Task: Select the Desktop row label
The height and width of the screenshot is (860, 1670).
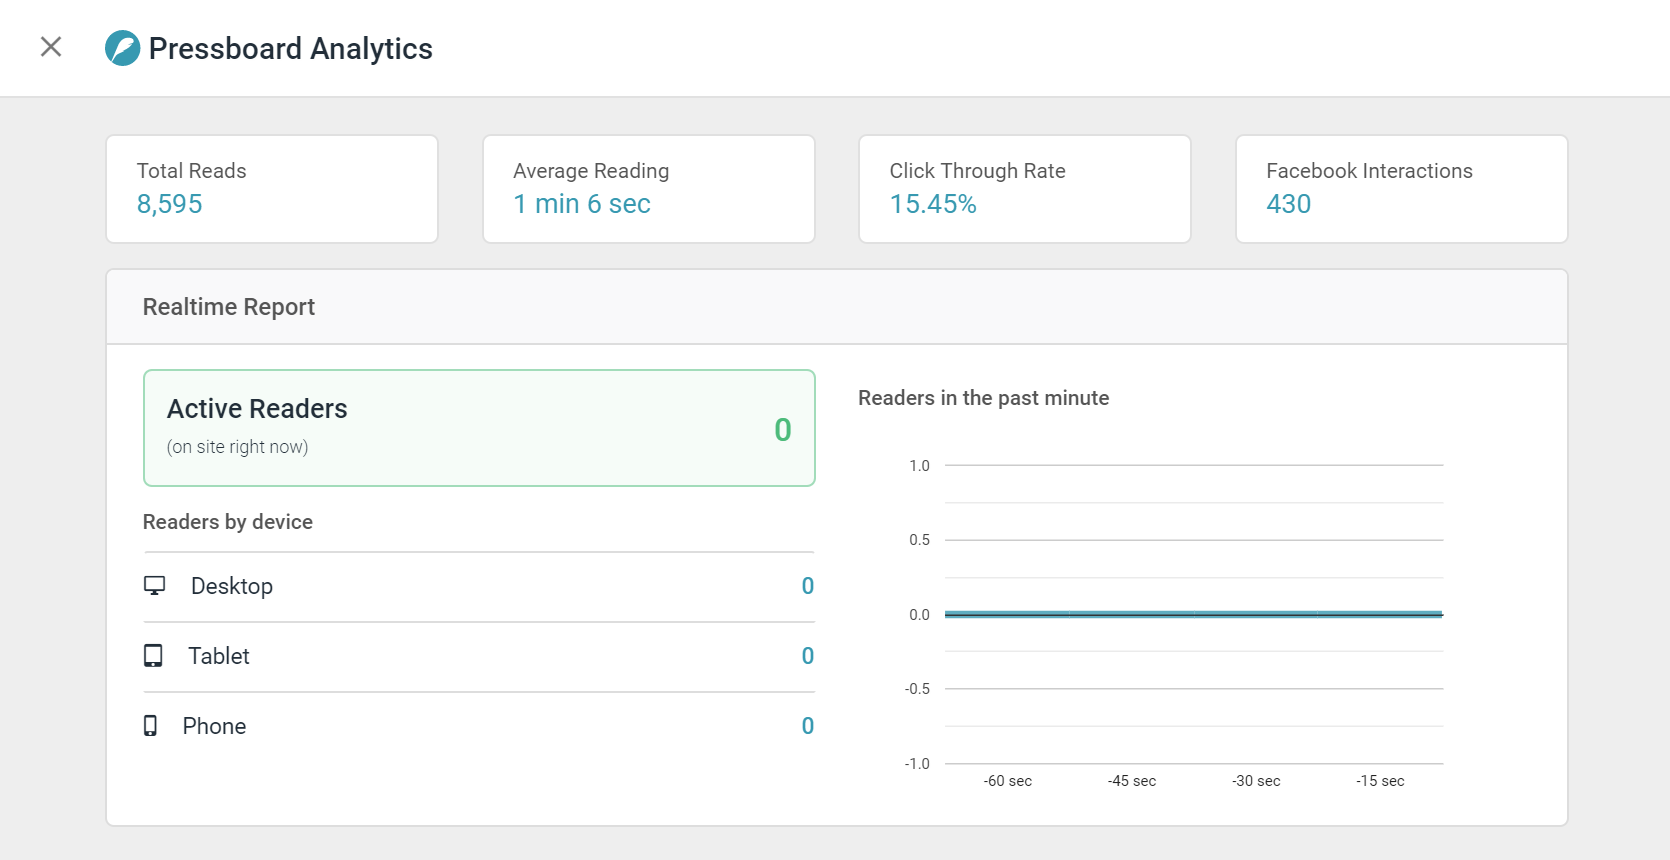Action: coord(232,586)
